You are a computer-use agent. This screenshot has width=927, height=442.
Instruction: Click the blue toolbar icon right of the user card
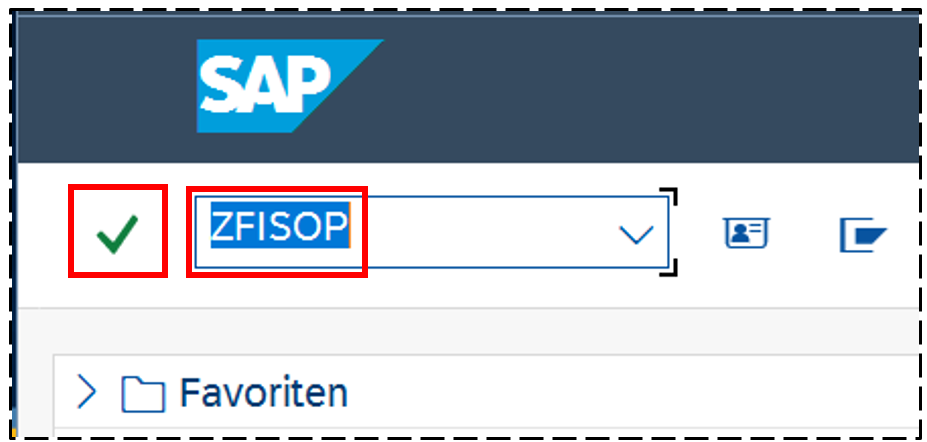click(x=864, y=235)
